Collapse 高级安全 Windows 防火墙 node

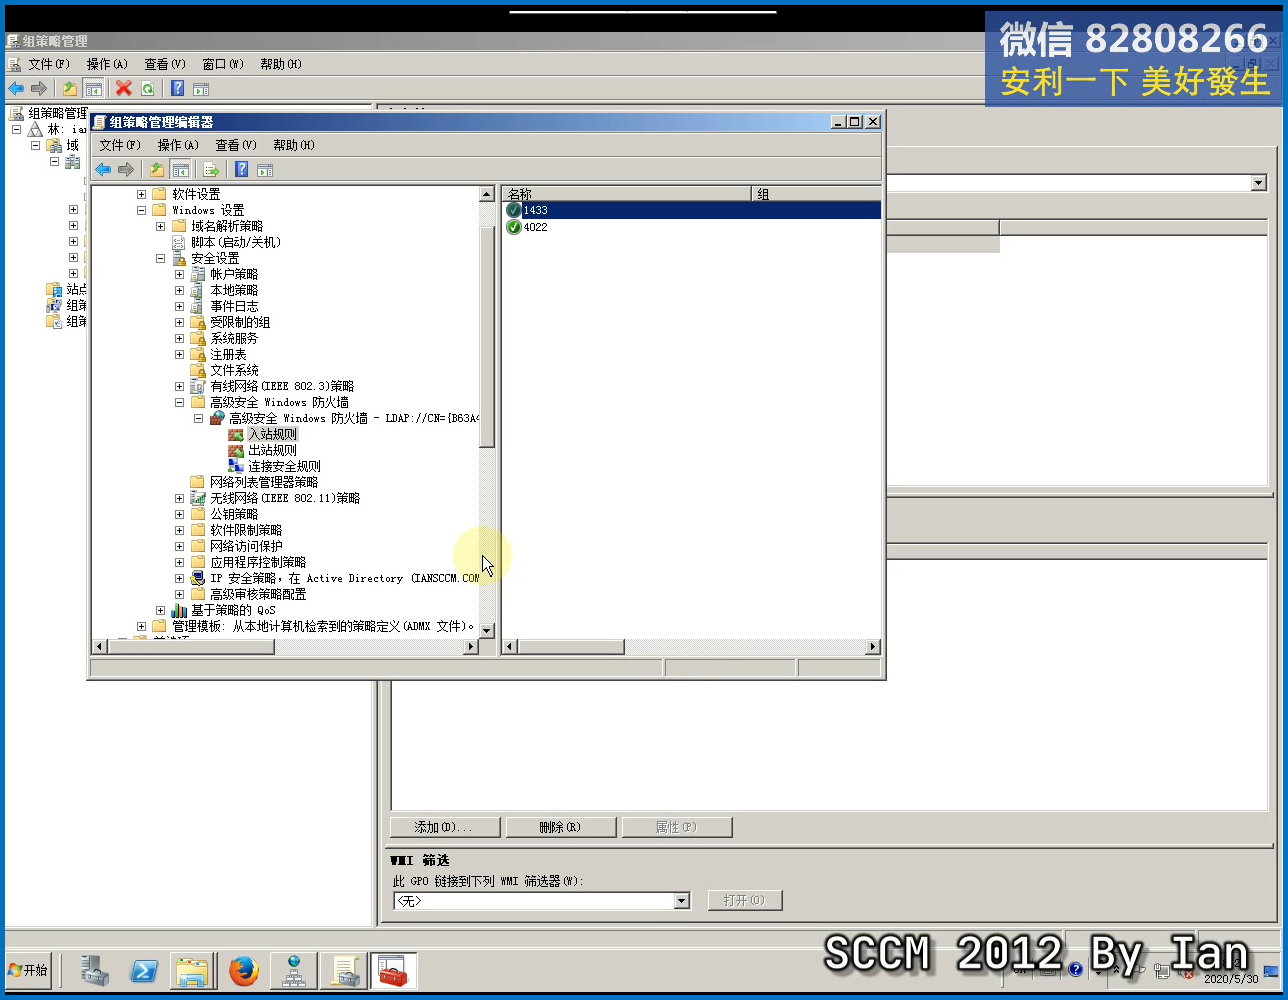pyautogui.click(x=179, y=402)
